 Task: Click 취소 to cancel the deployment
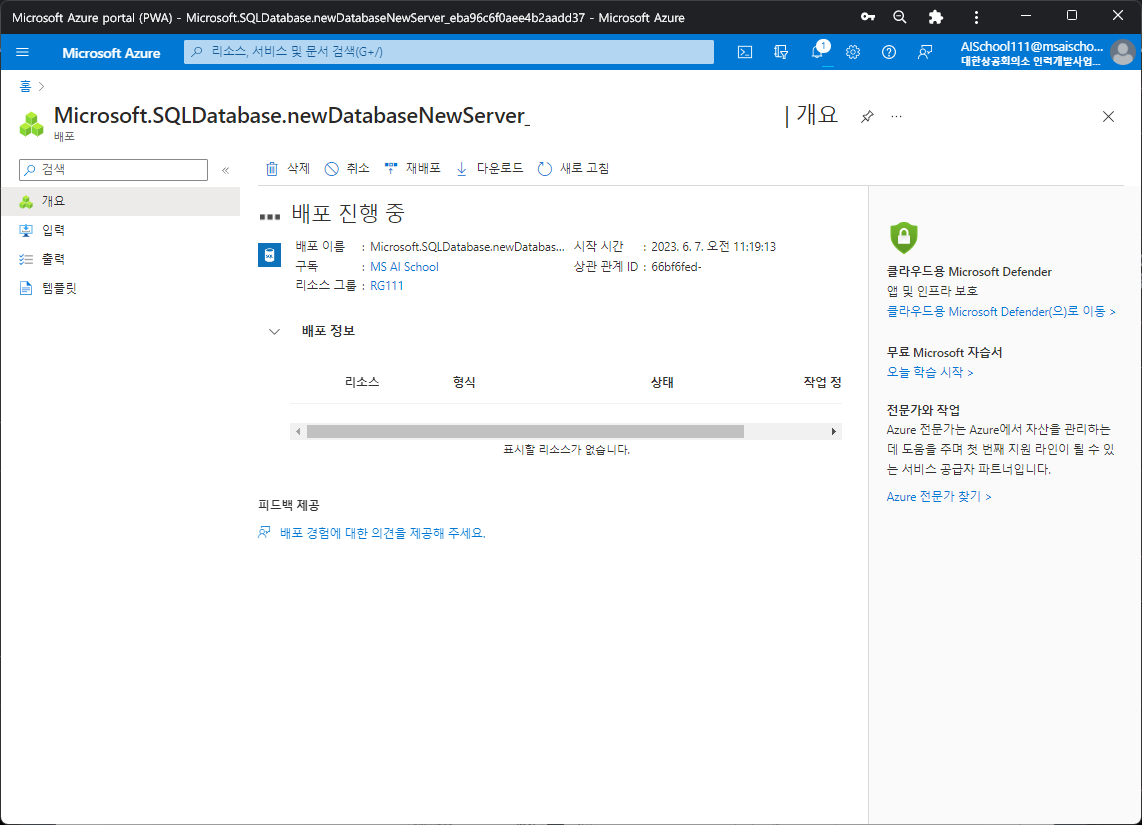pyautogui.click(x=347, y=168)
